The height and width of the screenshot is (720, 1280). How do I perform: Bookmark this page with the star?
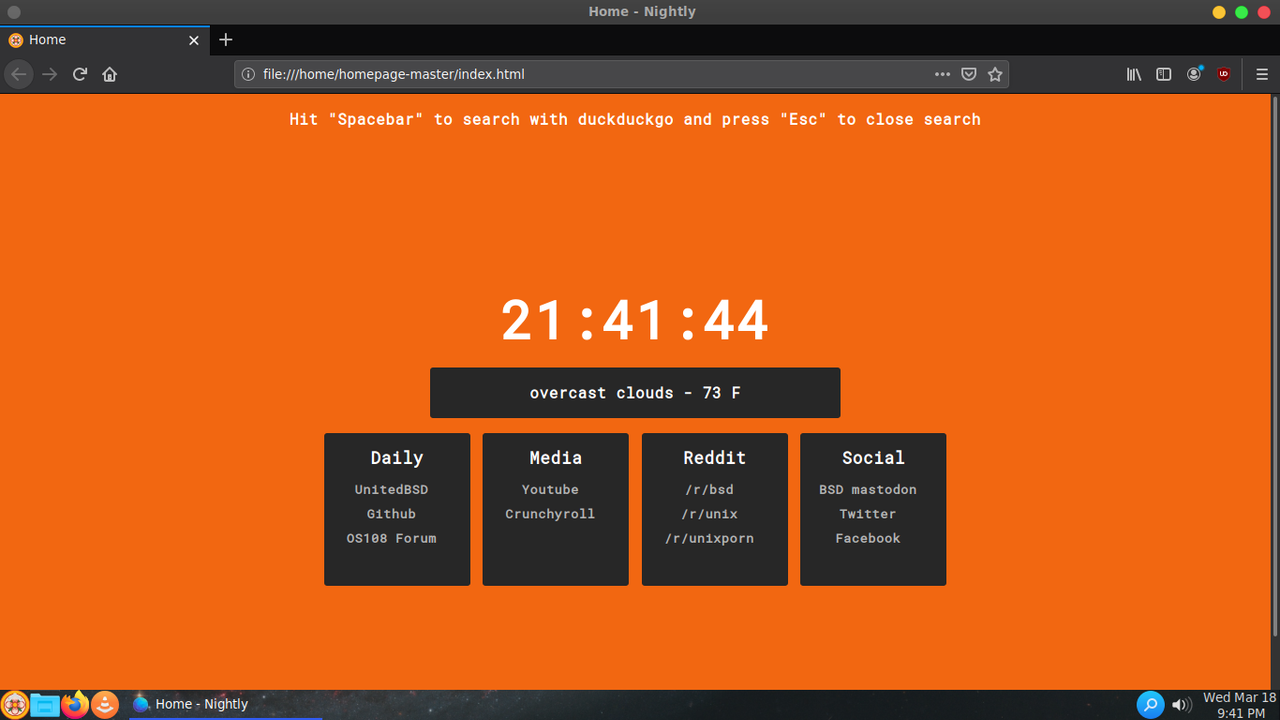pos(995,74)
